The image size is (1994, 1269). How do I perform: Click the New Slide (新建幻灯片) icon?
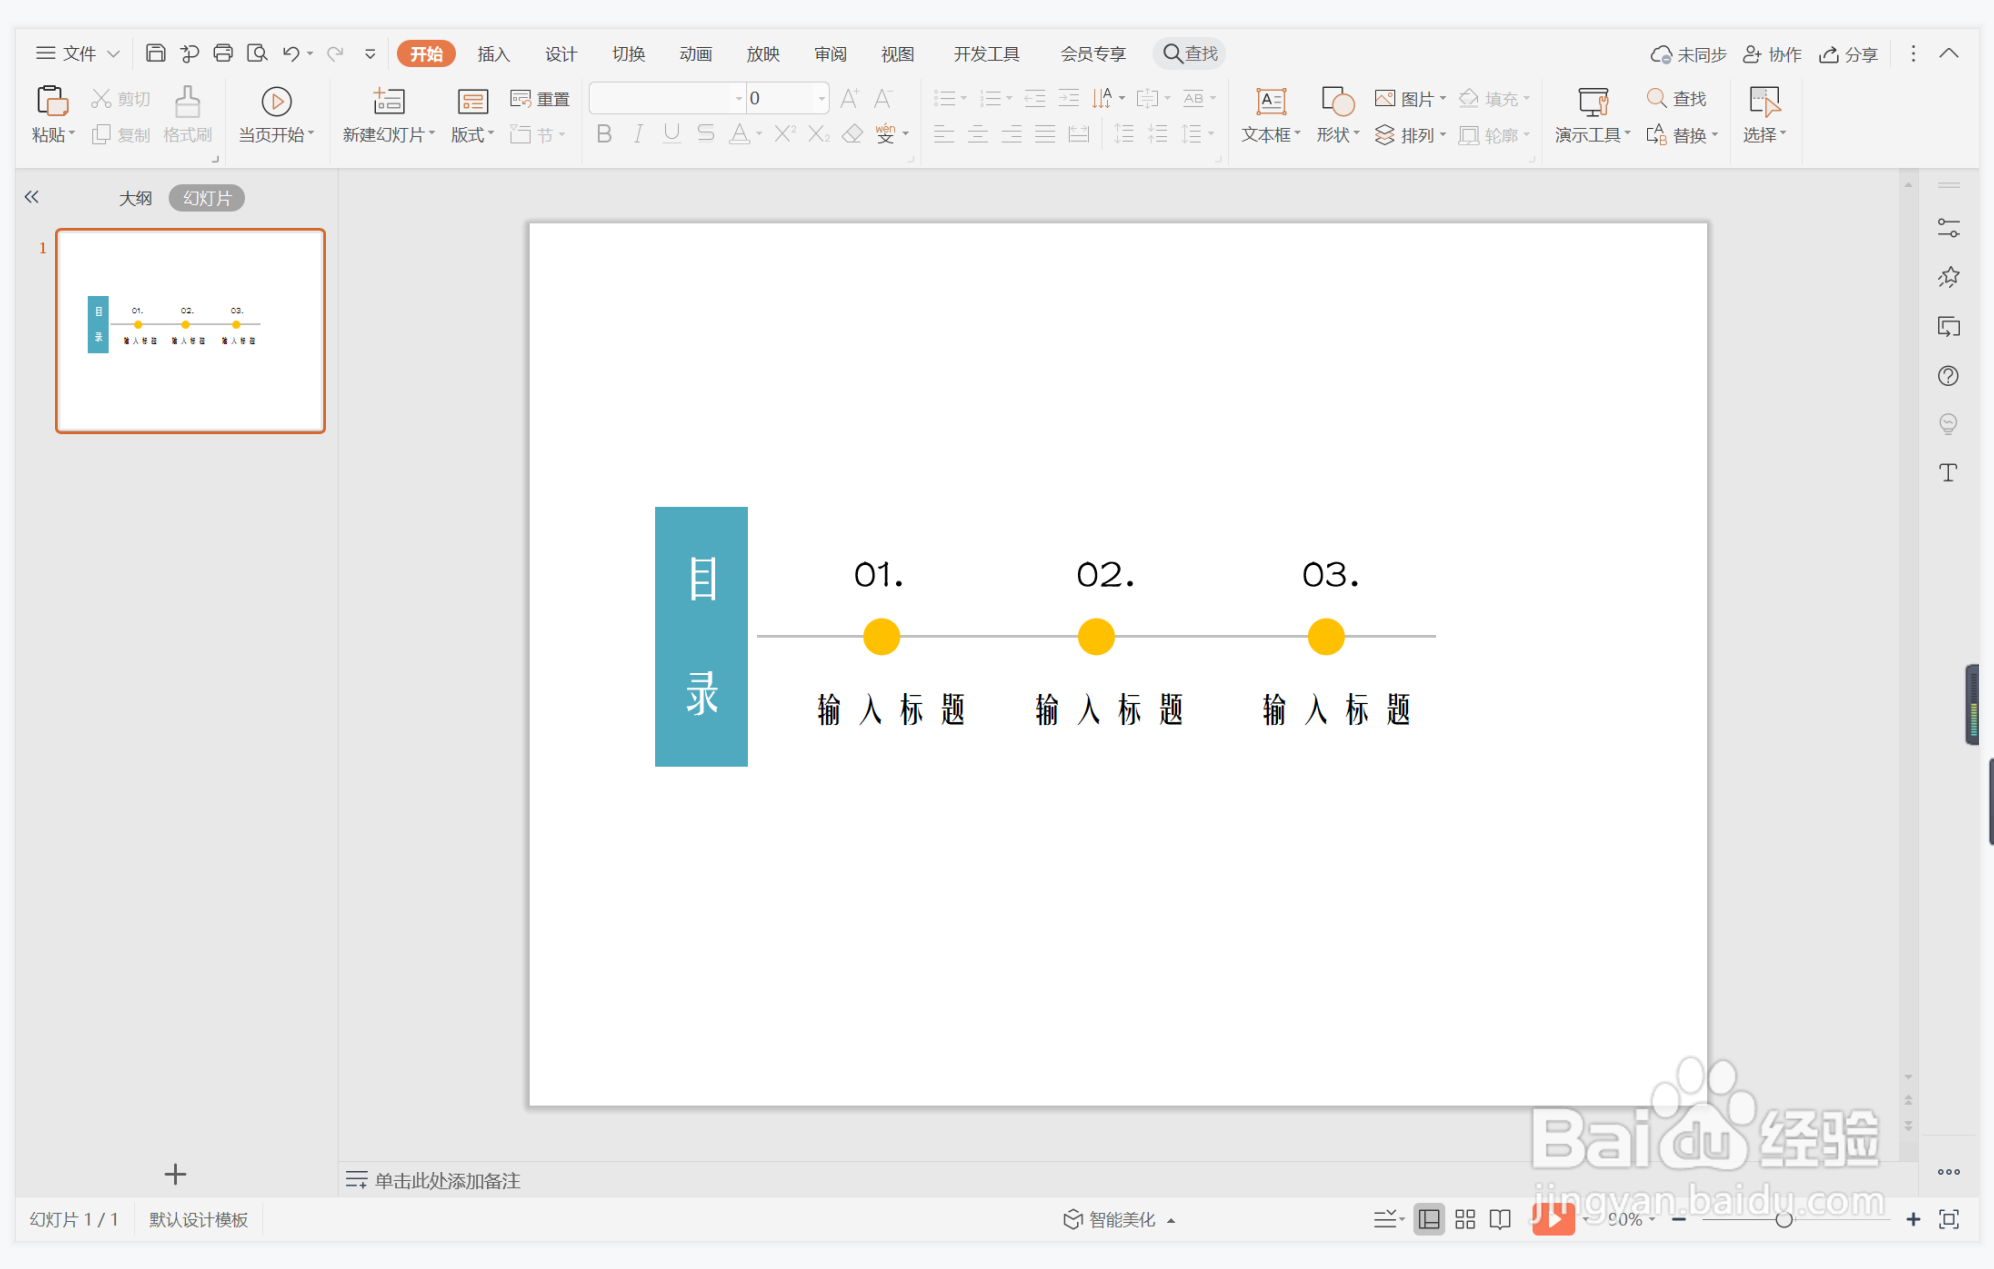[x=388, y=101]
